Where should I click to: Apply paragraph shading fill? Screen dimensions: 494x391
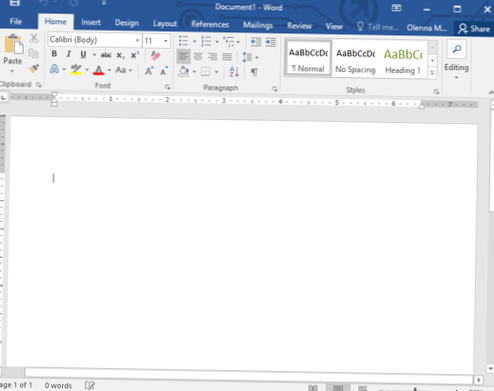pyautogui.click(x=183, y=71)
